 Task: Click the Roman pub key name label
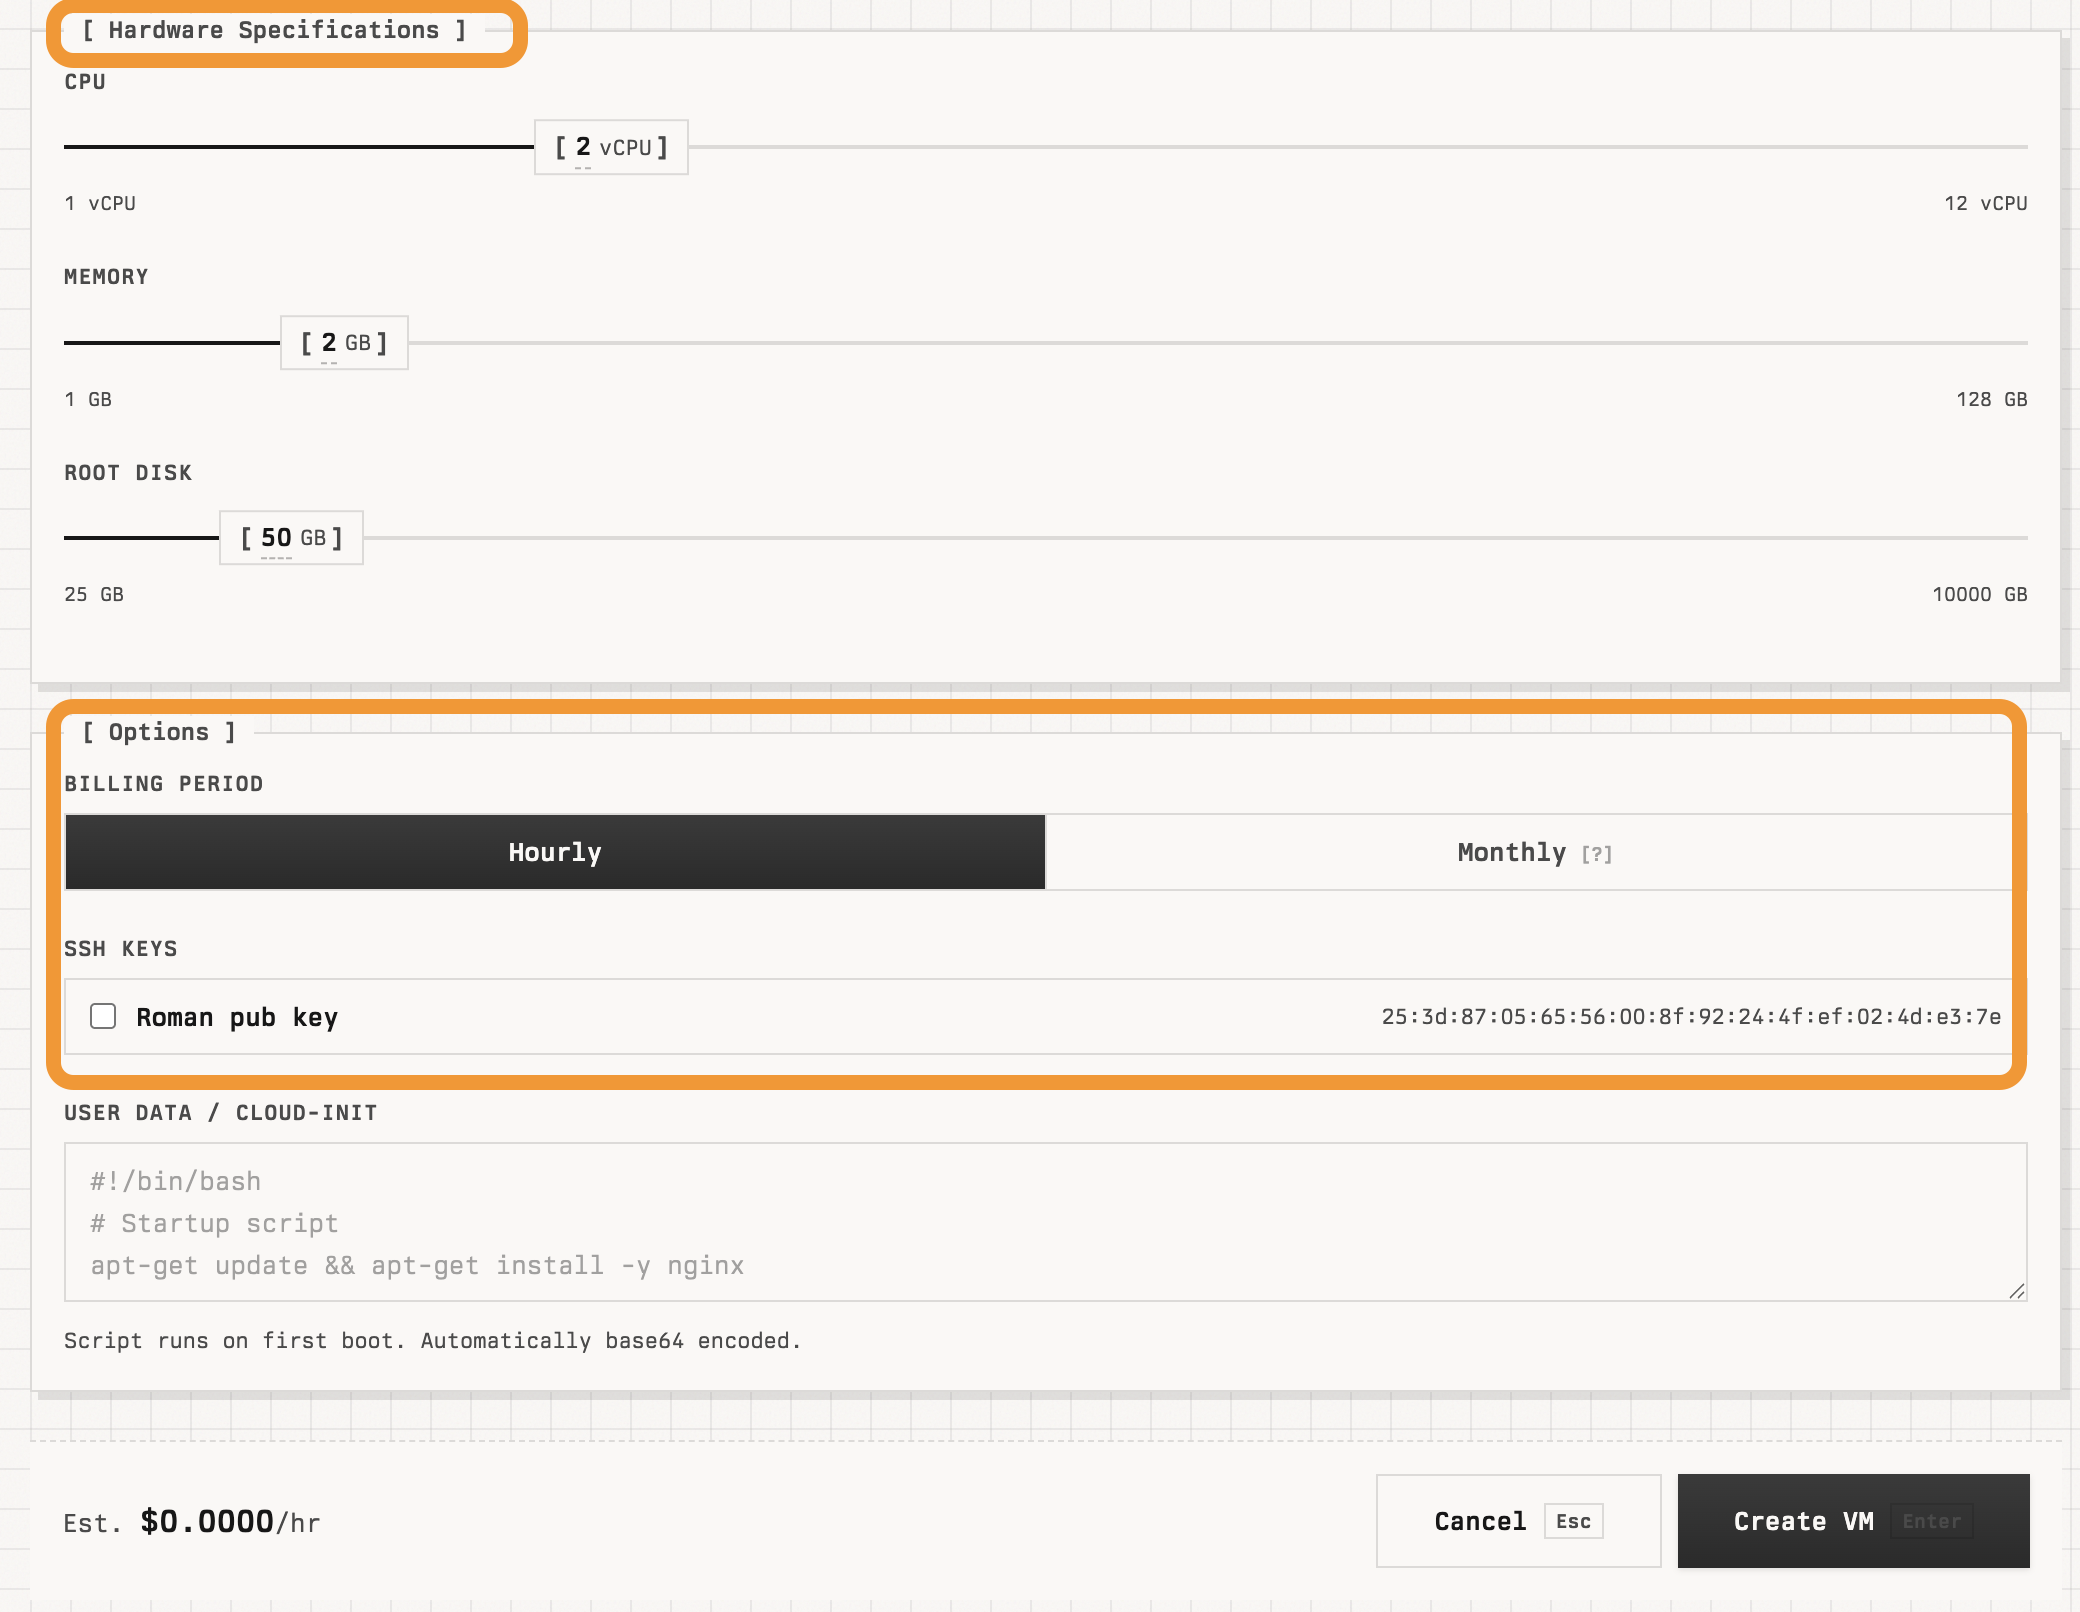(237, 1017)
